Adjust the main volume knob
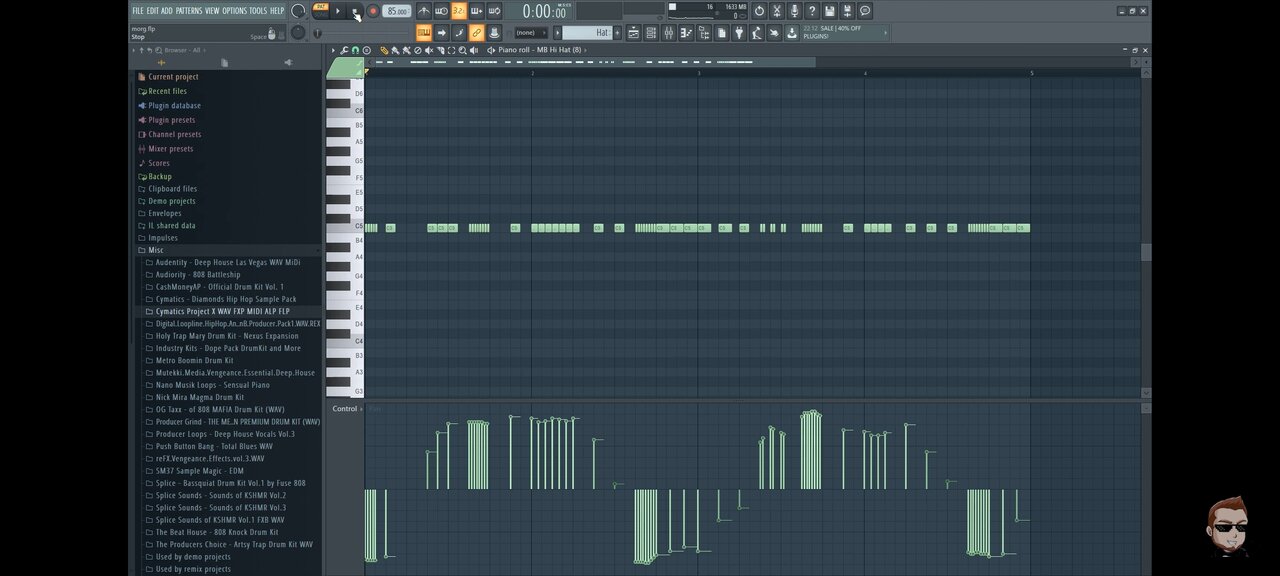The height and width of the screenshot is (576, 1280). coord(298,11)
